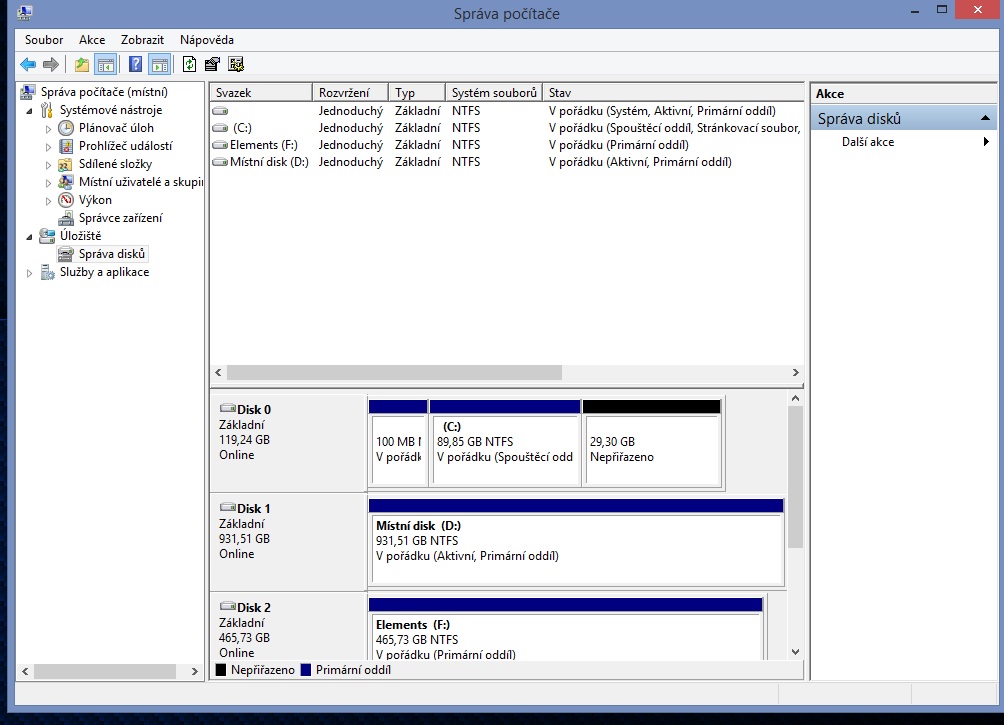The height and width of the screenshot is (725, 1004).
Task: Open disk Properties toolbar icon
Action: (x=212, y=65)
